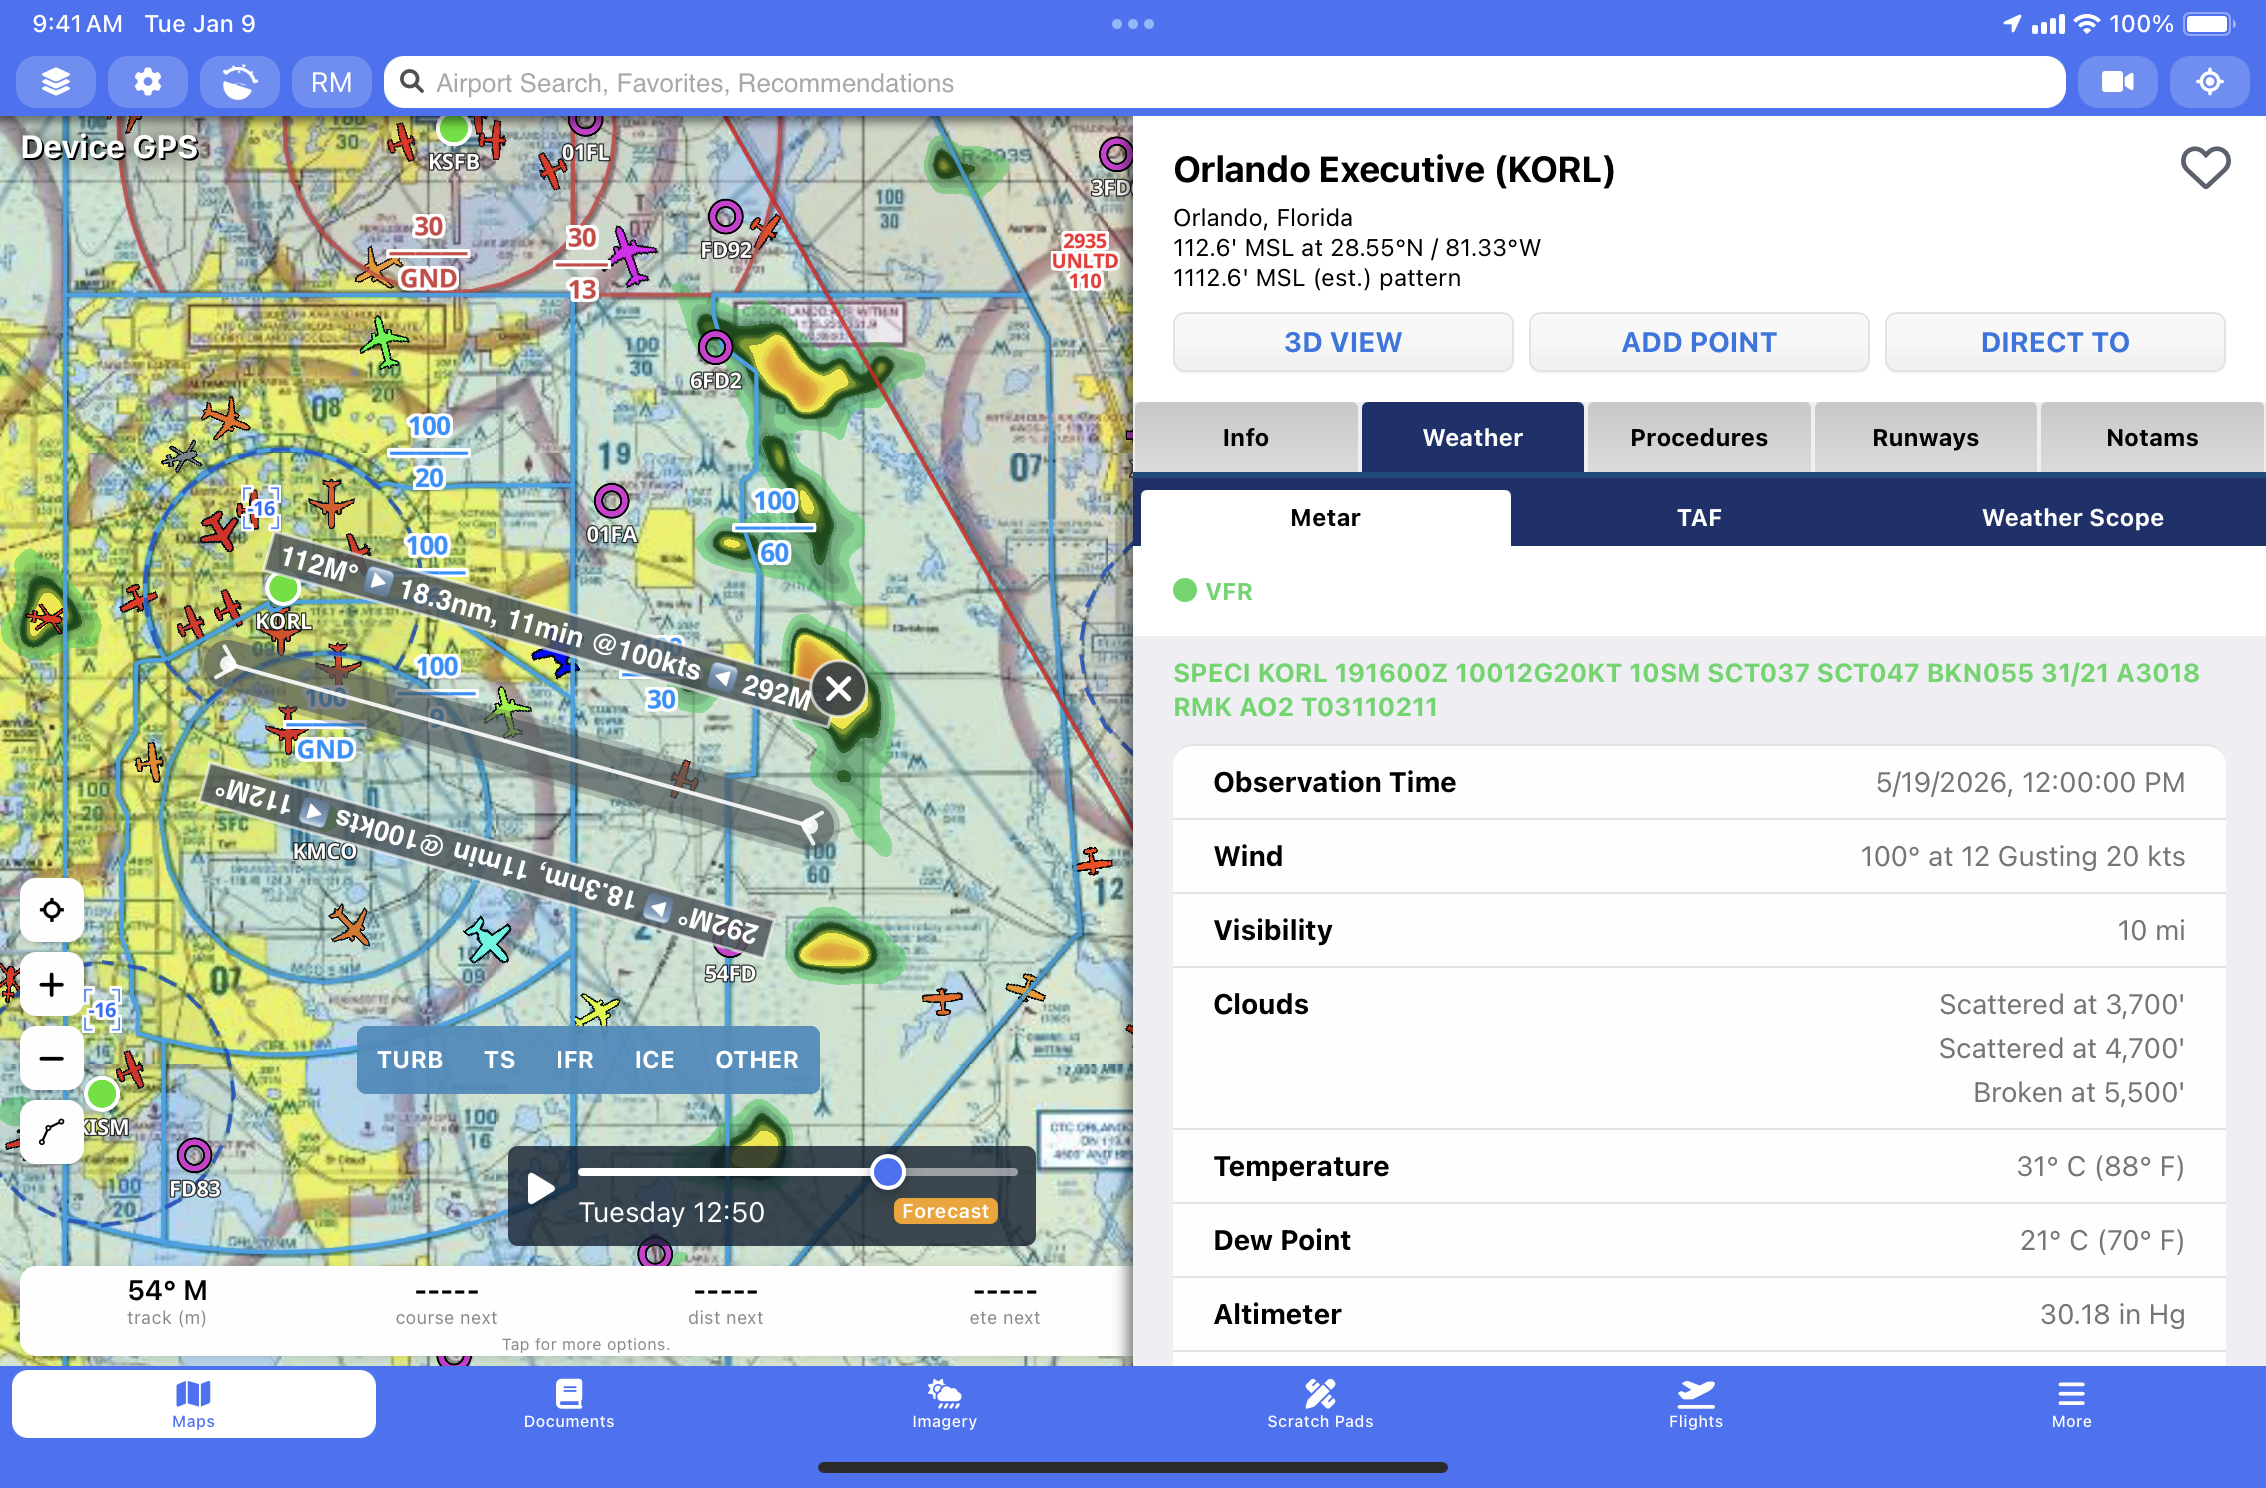Tap the video camera icon
This screenshot has height=1488, width=2266.
(2117, 82)
